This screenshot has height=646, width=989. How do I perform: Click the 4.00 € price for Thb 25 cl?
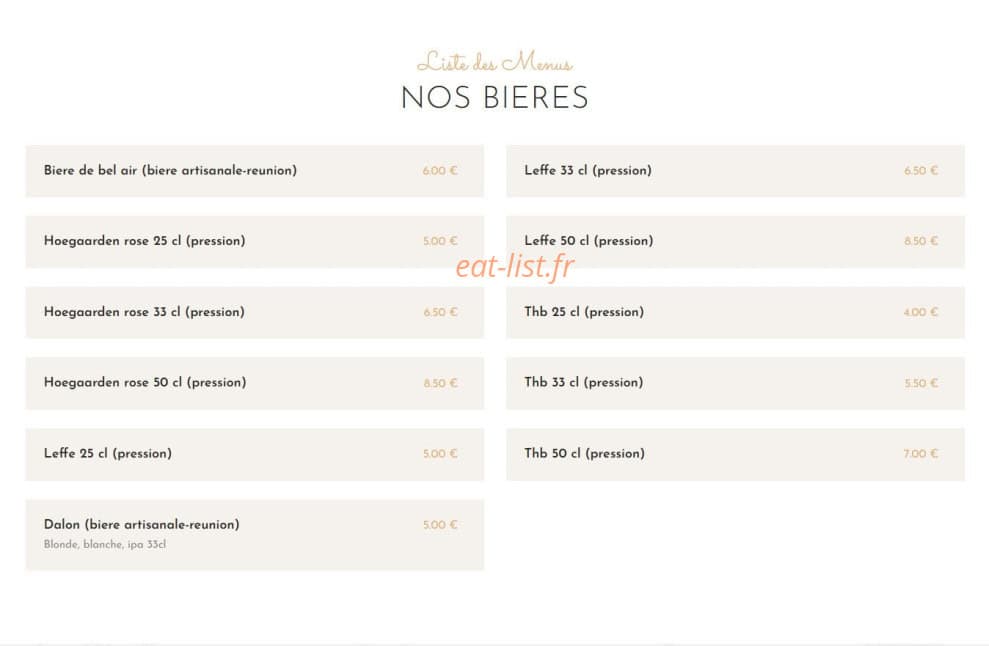(921, 312)
